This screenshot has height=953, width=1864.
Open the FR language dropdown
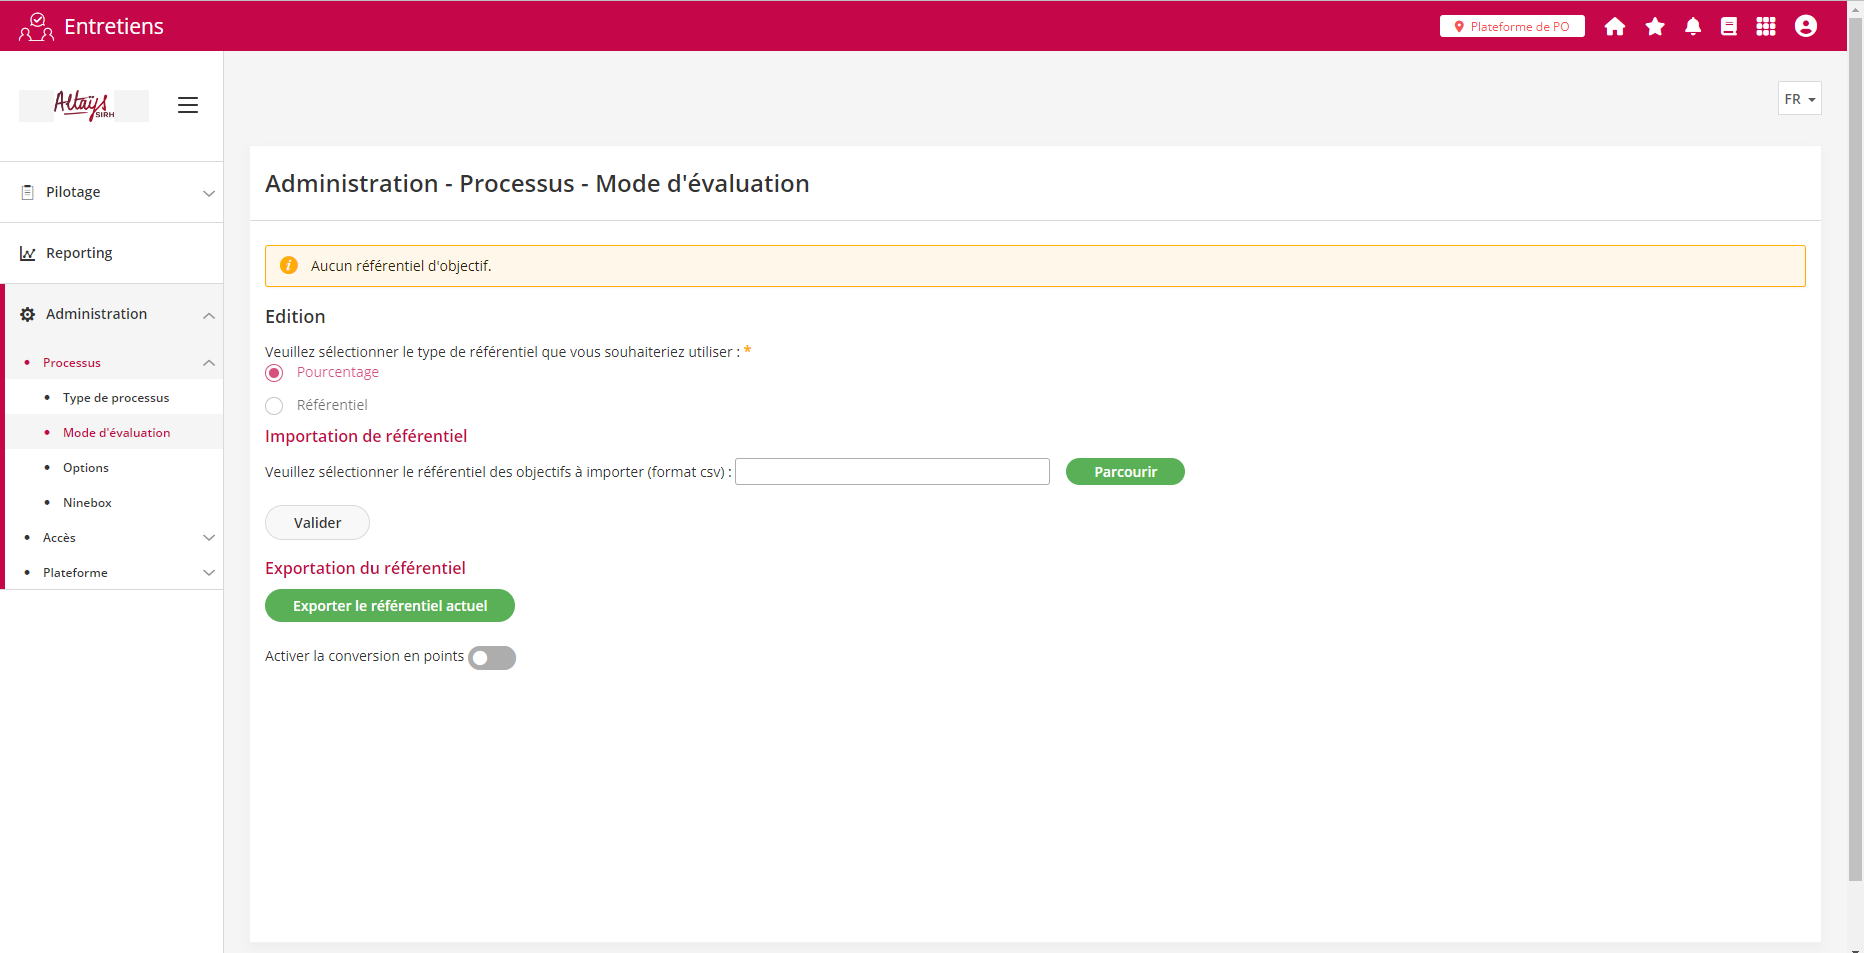(x=1799, y=99)
